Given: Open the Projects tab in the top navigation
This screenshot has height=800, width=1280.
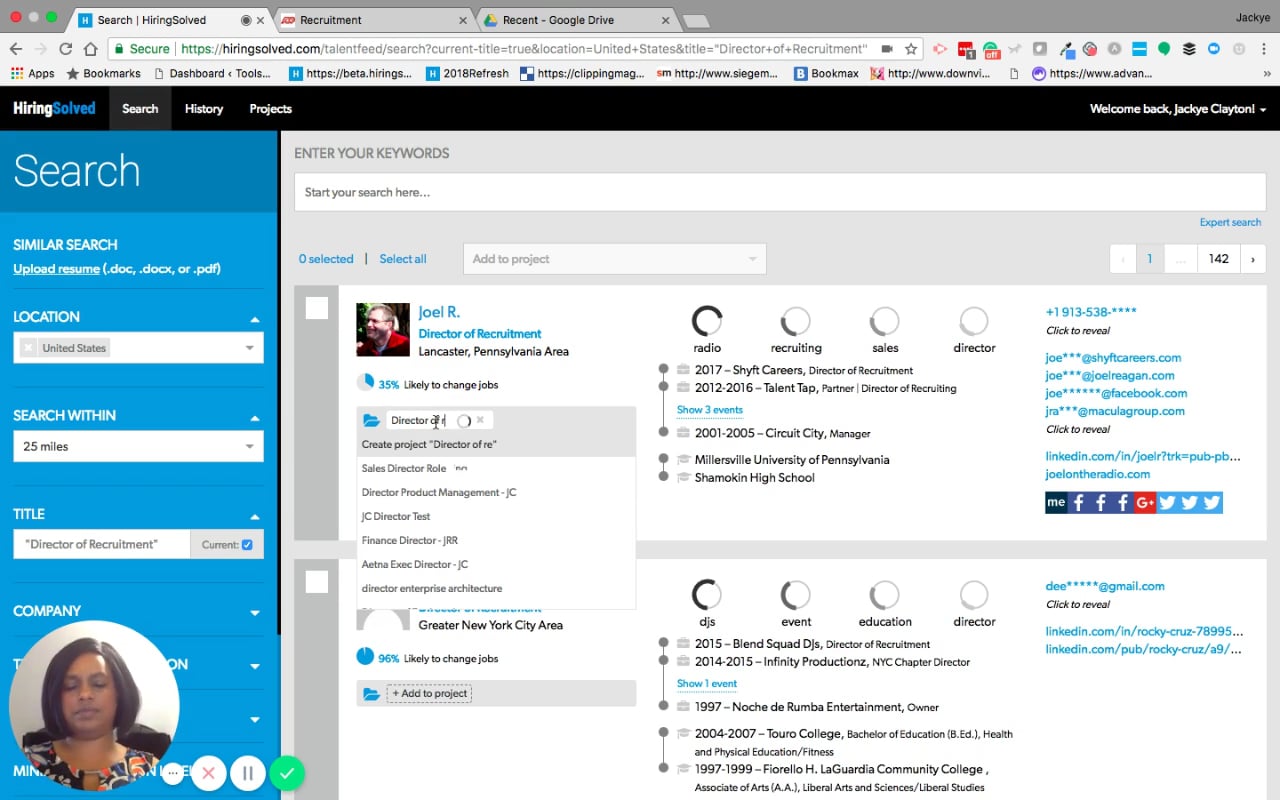Looking at the screenshot, I should (x=271, y=109).
